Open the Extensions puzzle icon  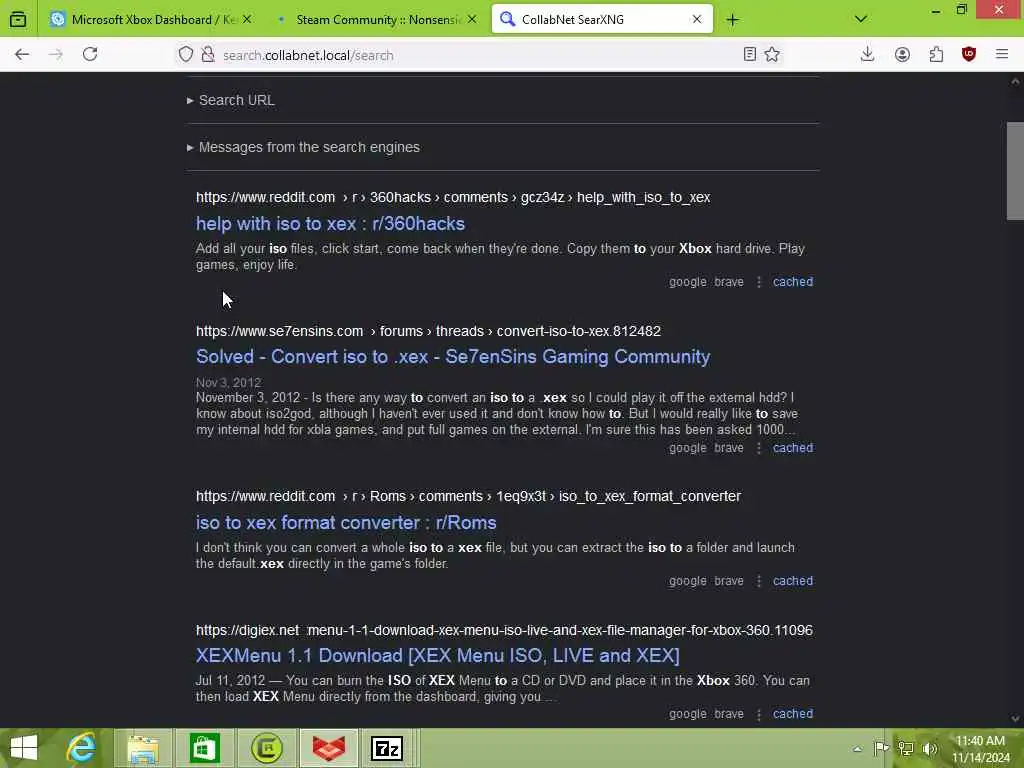click(936, 55)
